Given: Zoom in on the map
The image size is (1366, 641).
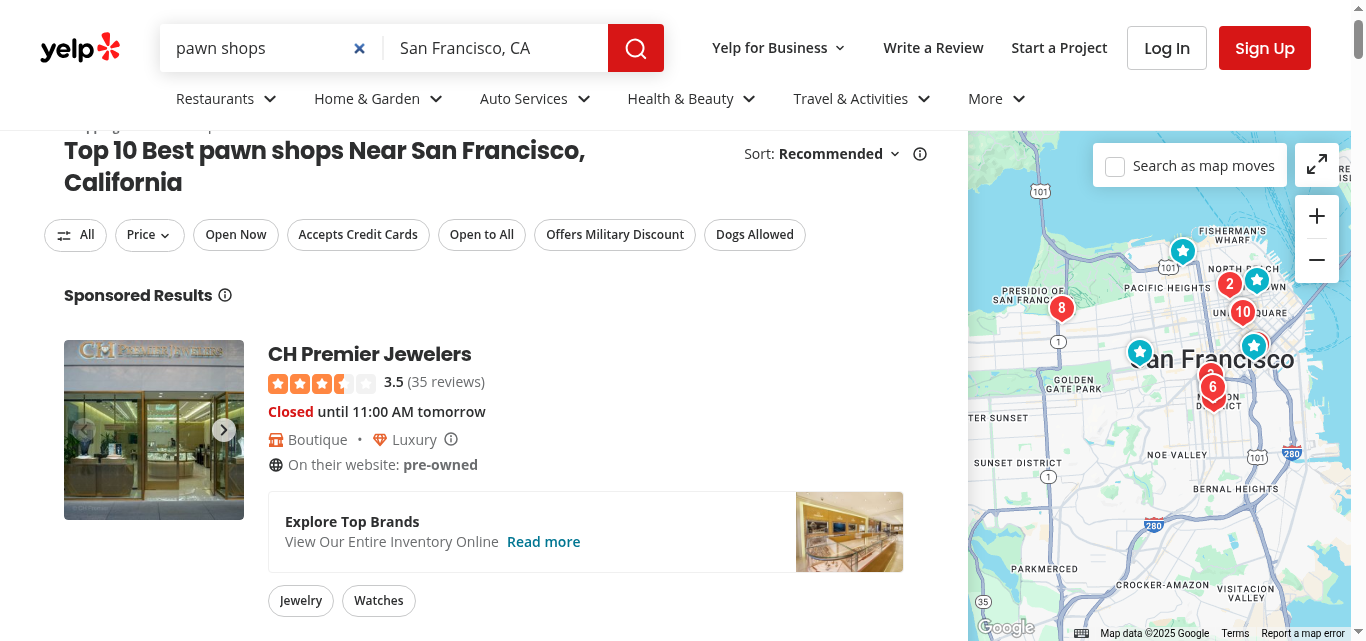Looking at the screenshot, I should click(1317, 216).
